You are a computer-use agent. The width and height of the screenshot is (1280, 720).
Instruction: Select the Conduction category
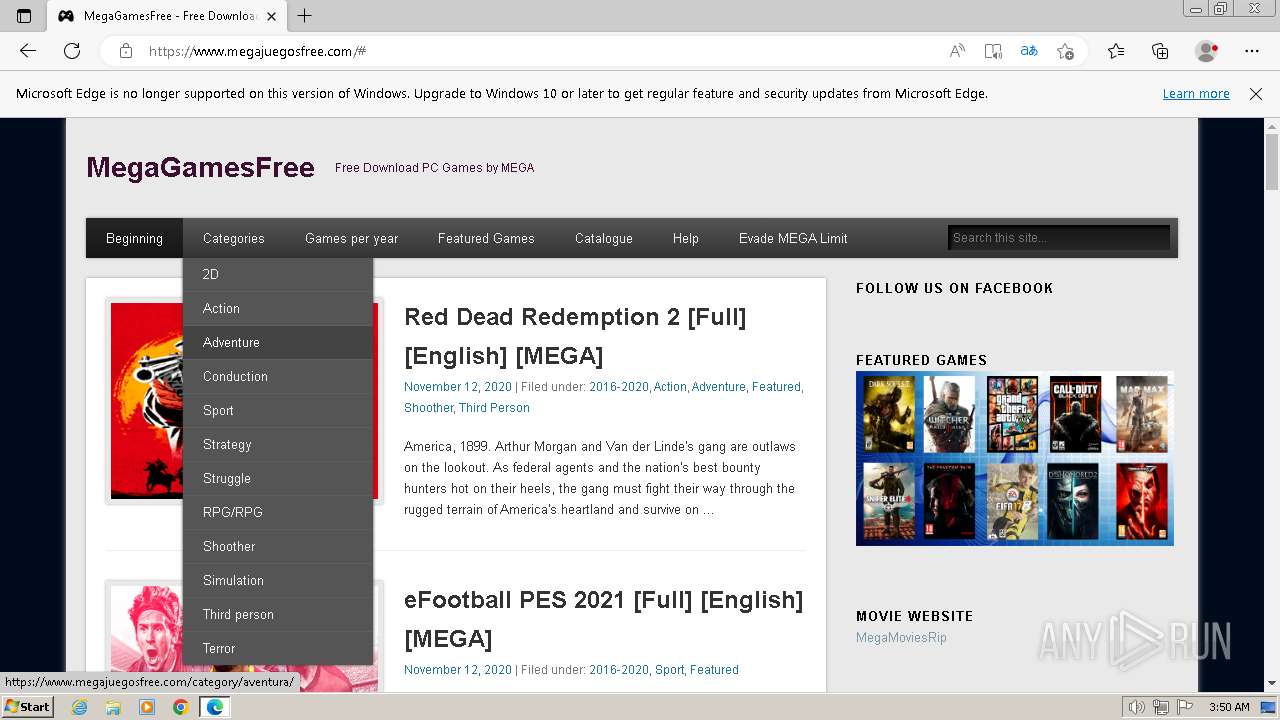point(278,376)
